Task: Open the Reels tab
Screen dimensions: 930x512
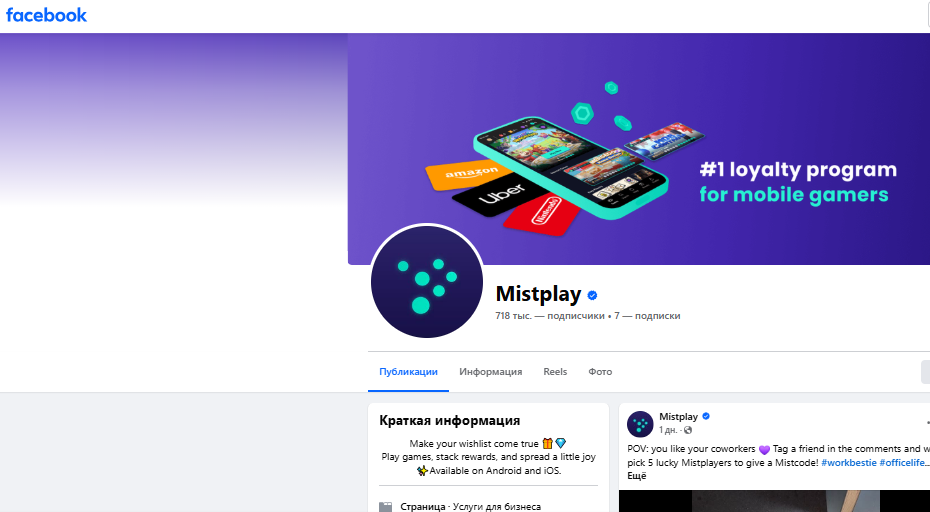Action: (555, 372)
